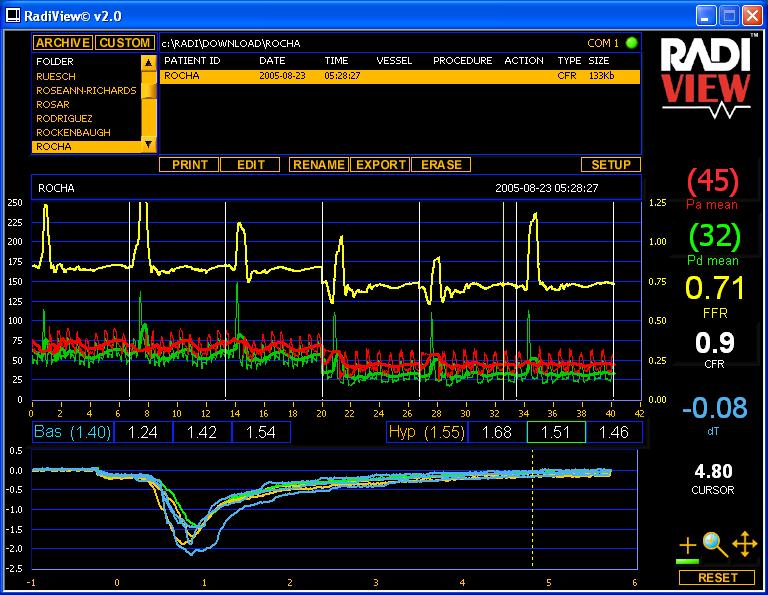This screenshot has width=768, height=595.
Task: Click the DATE column header
Action: 272,61
